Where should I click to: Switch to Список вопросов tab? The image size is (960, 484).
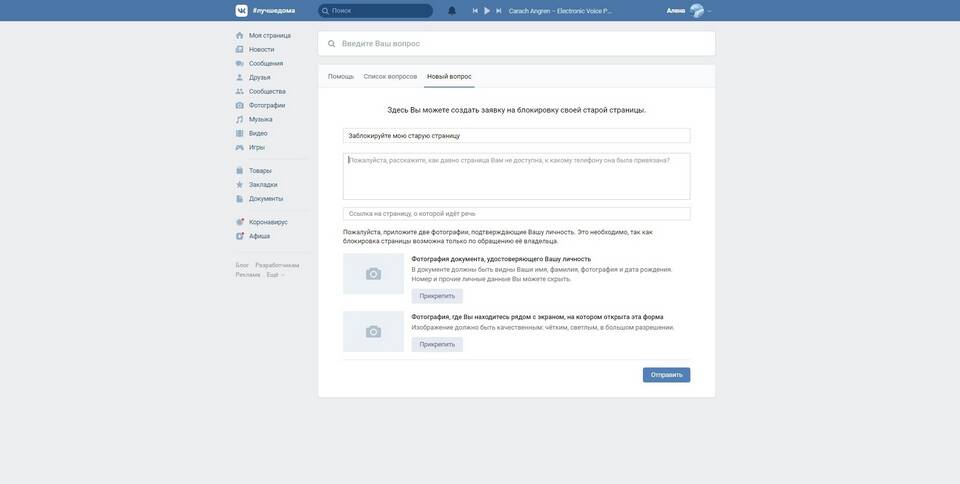[x=390, y=76]
